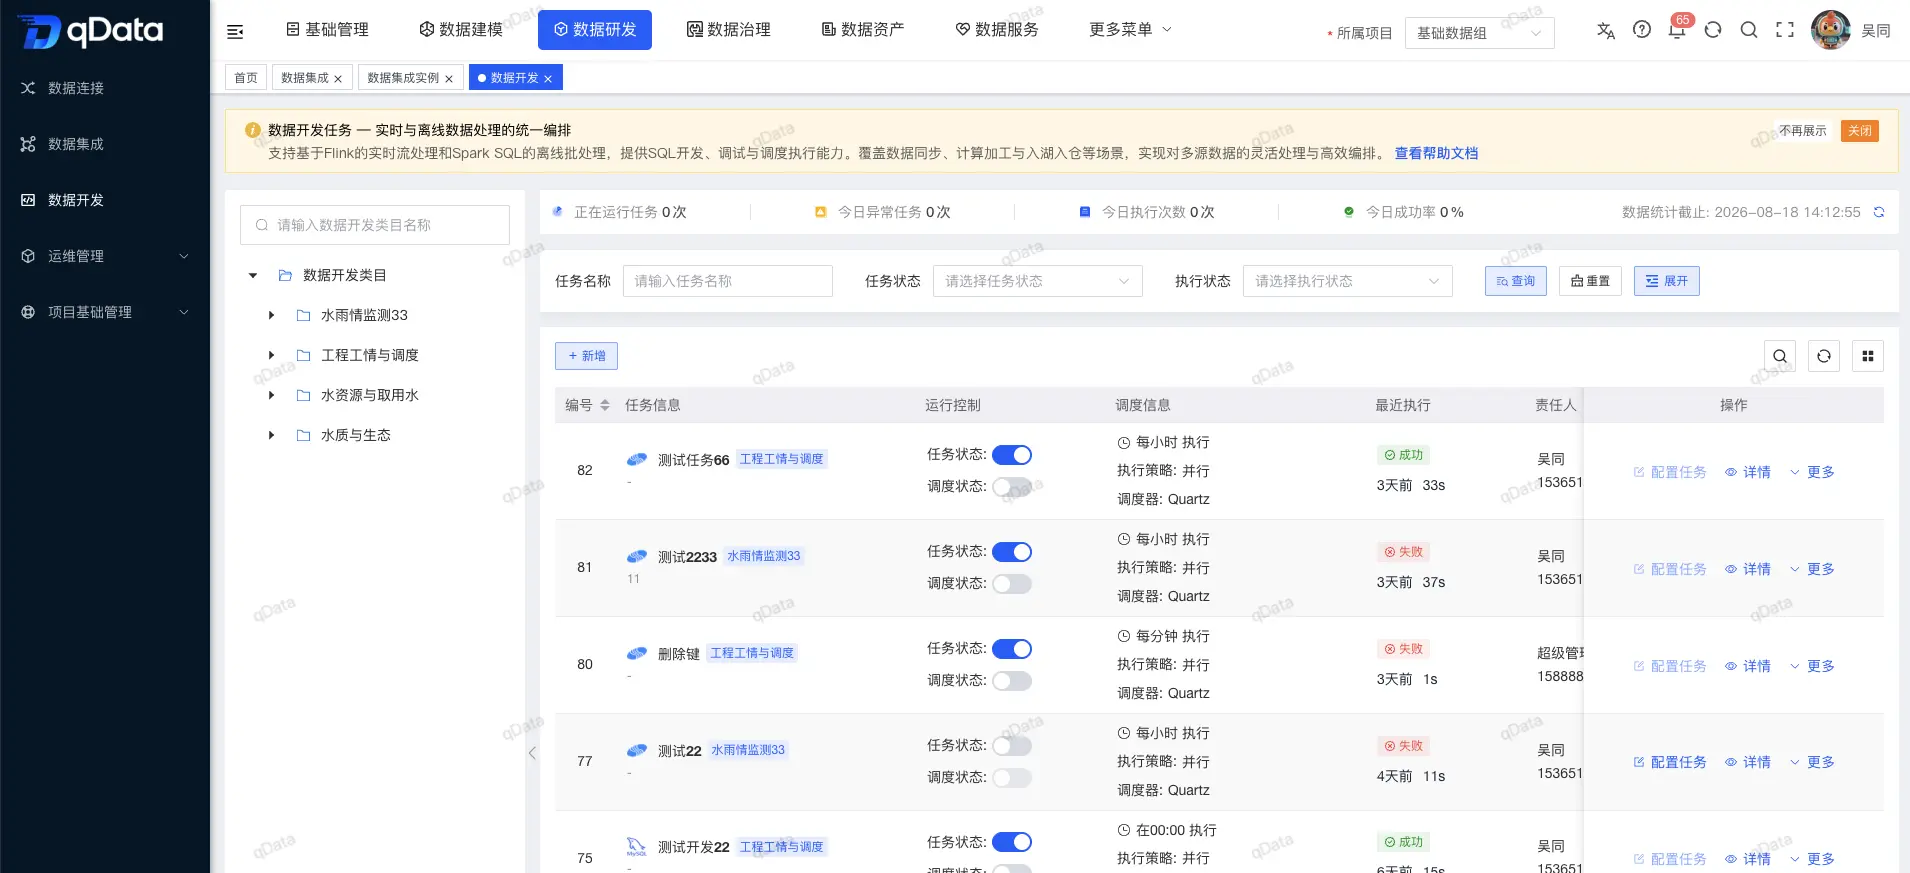Viewport: 1910px width, 873px height.
Task: Open 详情 for task 测试2233
Action: point(1748,569)
